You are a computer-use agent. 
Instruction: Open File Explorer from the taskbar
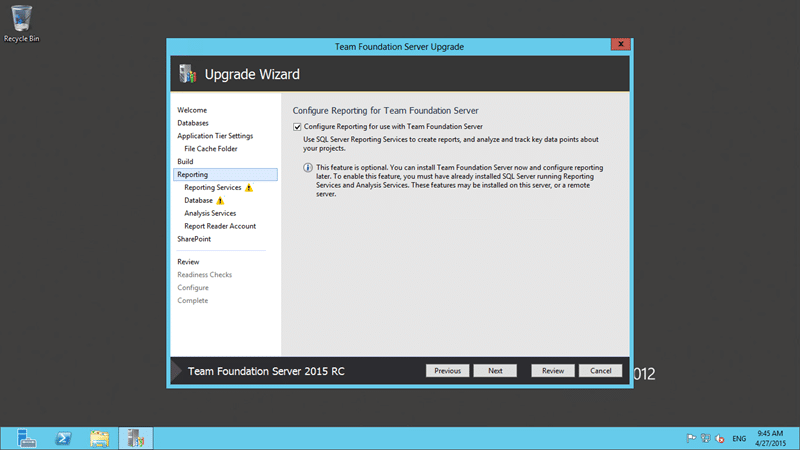(x=99, y=438)
